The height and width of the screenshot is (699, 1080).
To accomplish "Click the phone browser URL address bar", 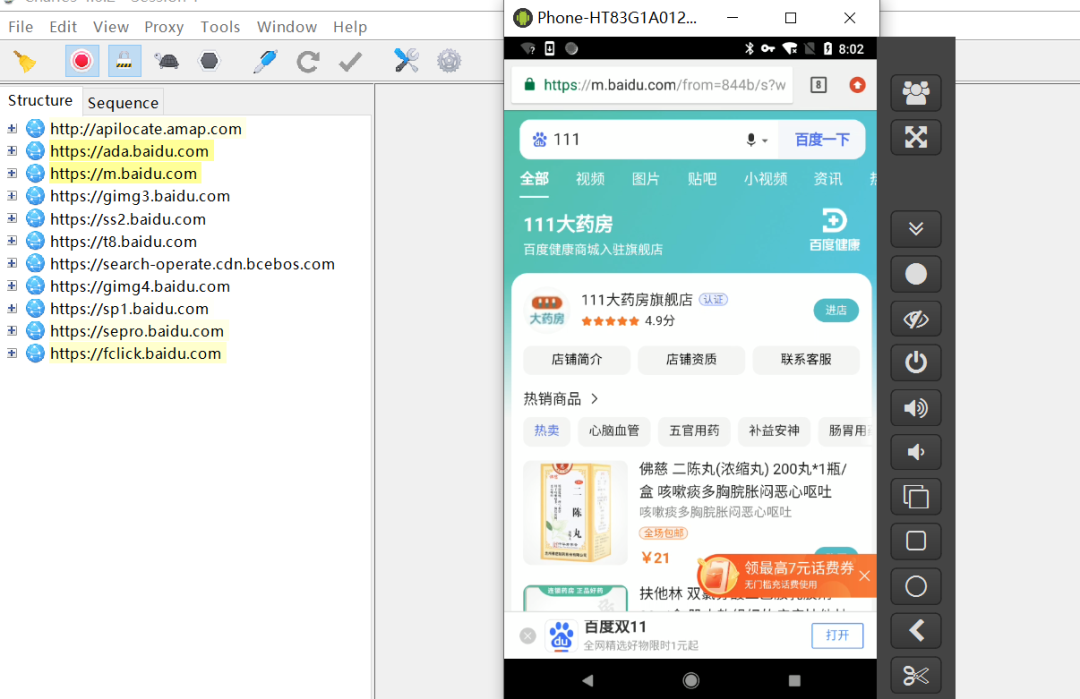I will click(652, 85).
